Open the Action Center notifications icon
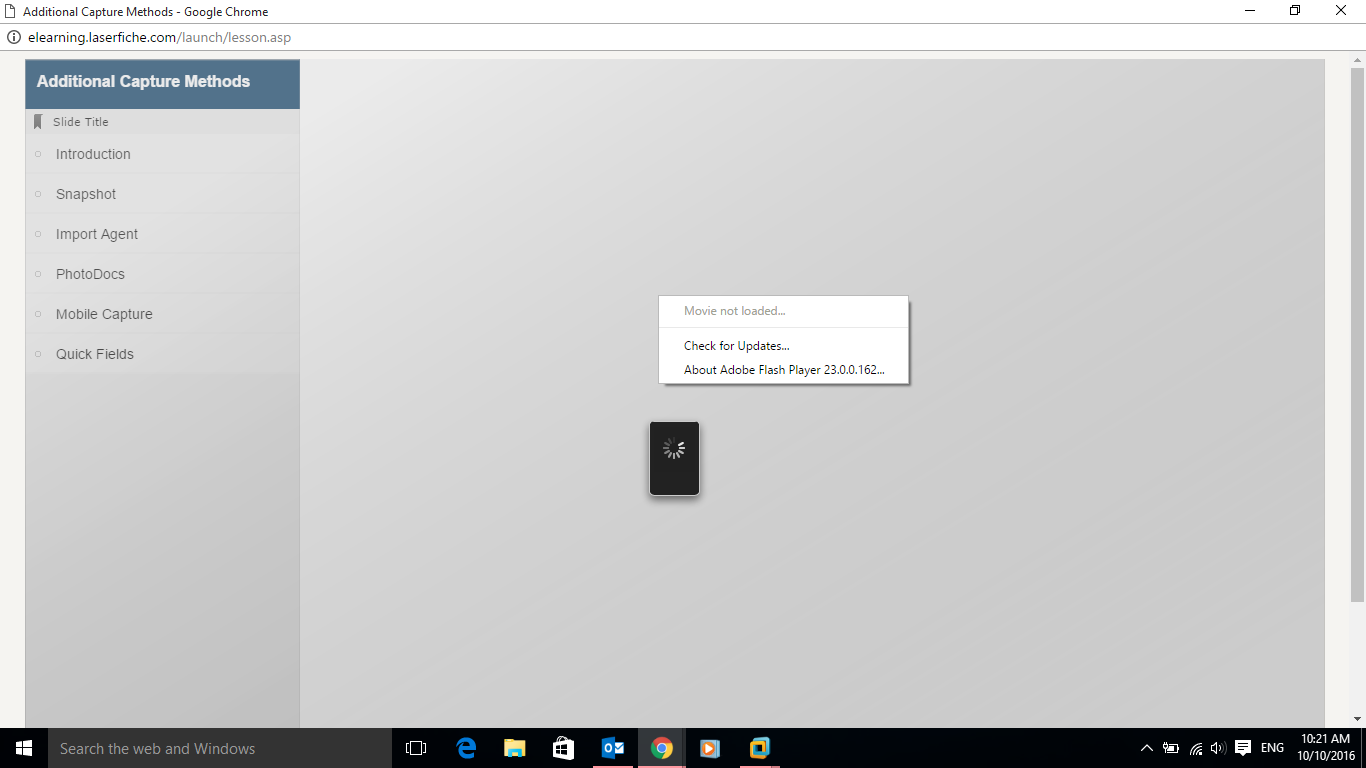Screen dimensions: 1366x768 (1243, 748)
